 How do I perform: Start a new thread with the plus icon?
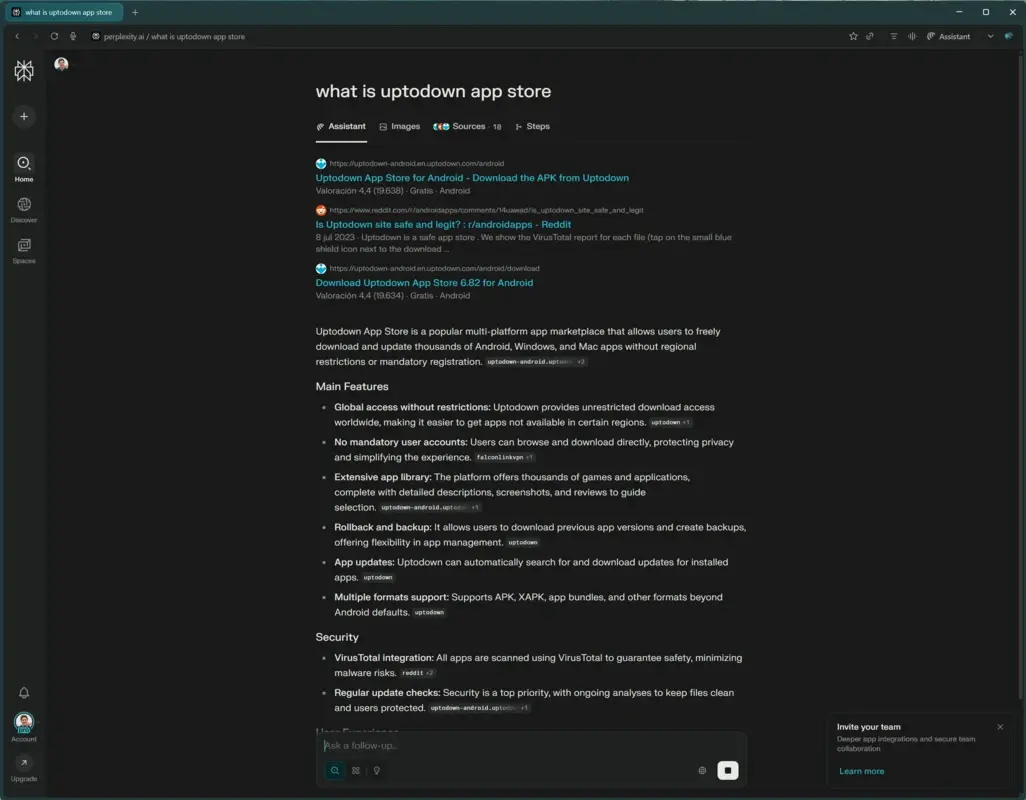pos(23,116)
